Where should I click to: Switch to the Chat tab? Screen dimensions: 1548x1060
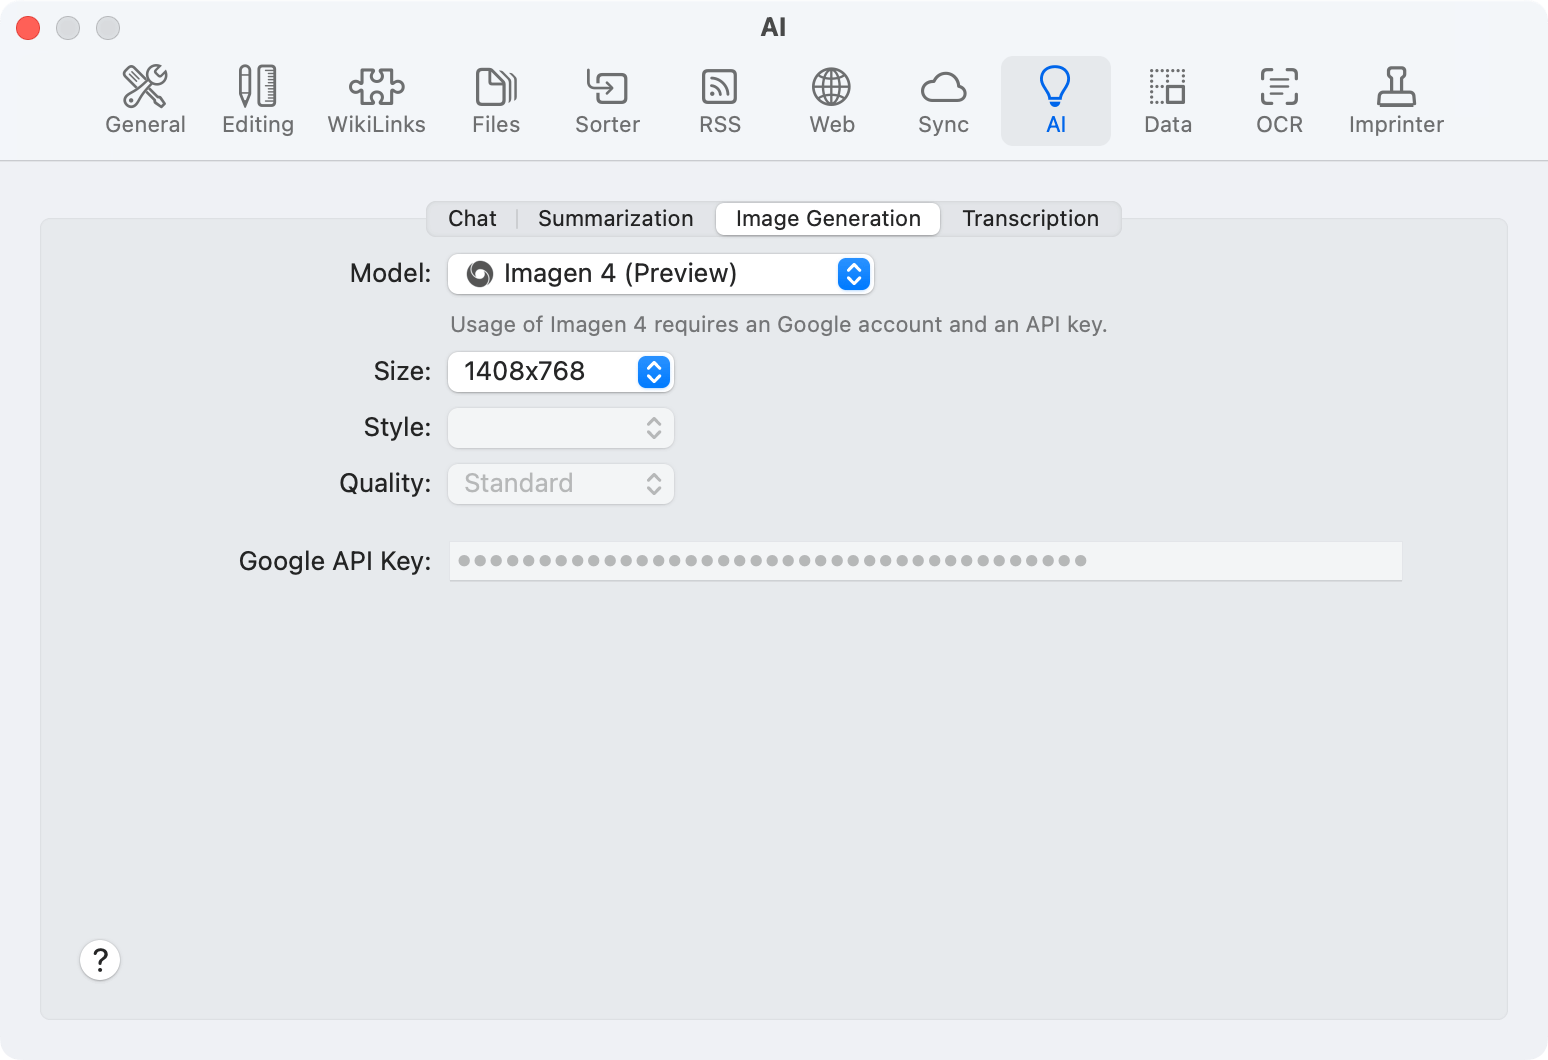pyautogui.click(x=472, y=219)
